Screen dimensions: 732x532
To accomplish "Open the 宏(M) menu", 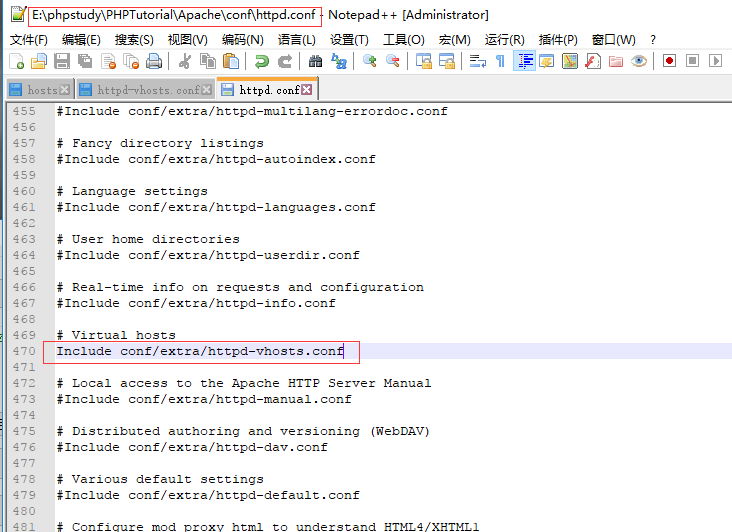I will click(x=455, y=40).
